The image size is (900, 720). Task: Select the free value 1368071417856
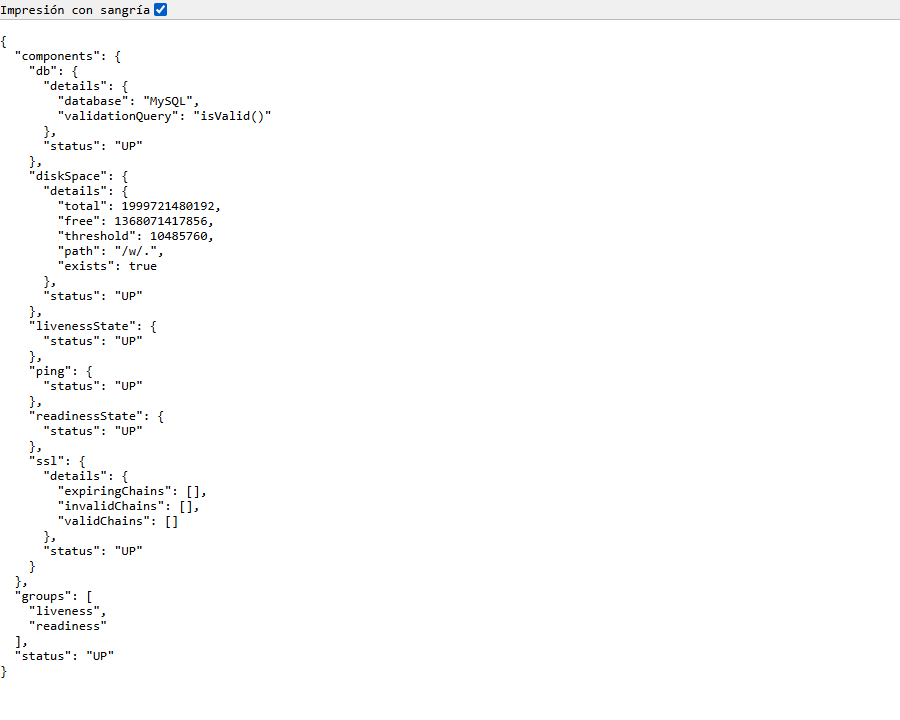(161, 221)
